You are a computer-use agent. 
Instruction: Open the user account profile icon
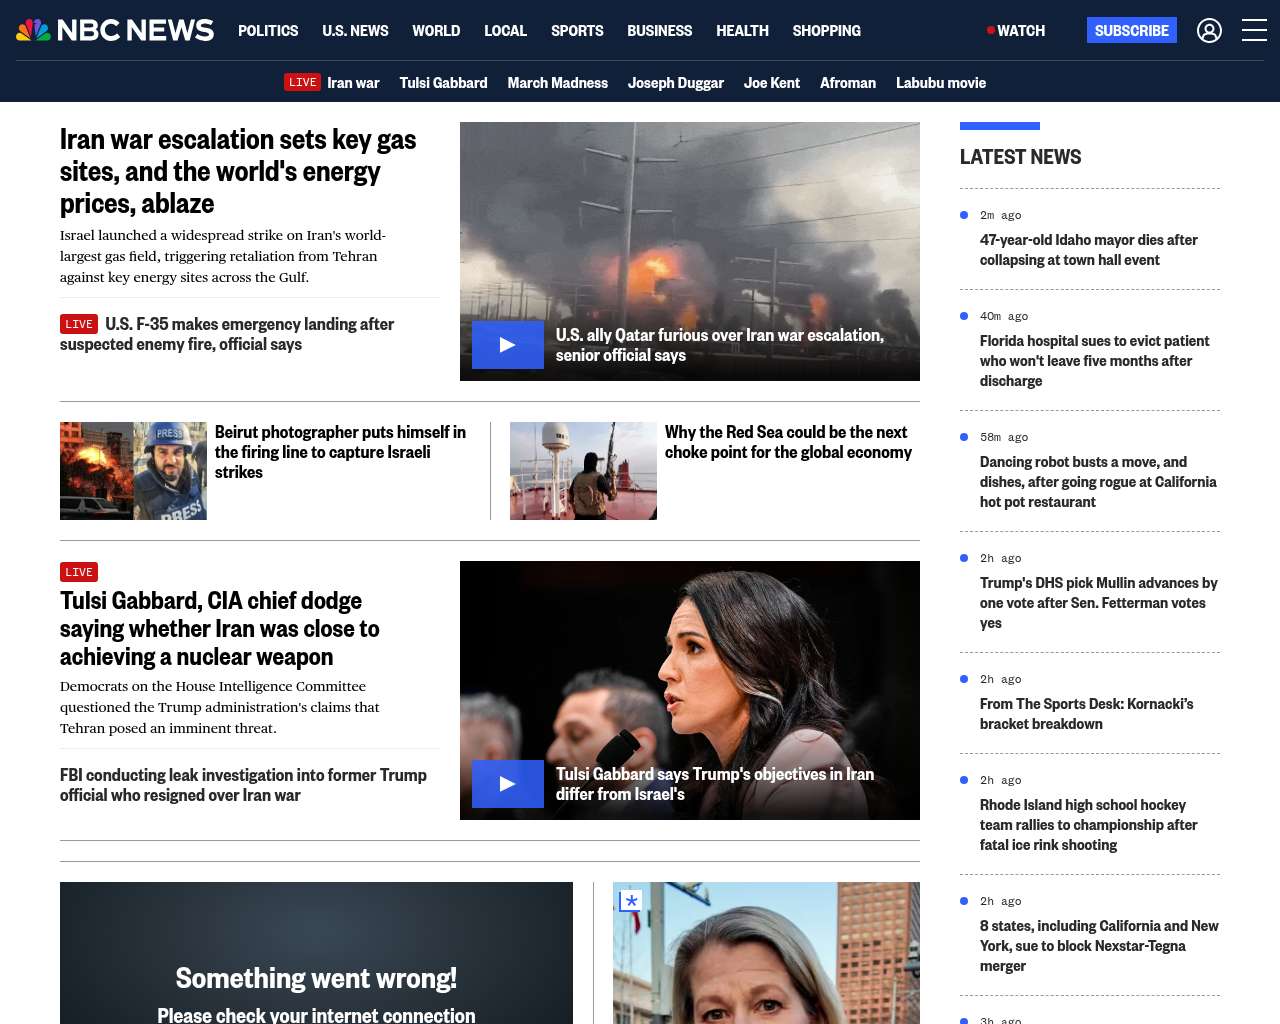click(x=1209, y=31)
